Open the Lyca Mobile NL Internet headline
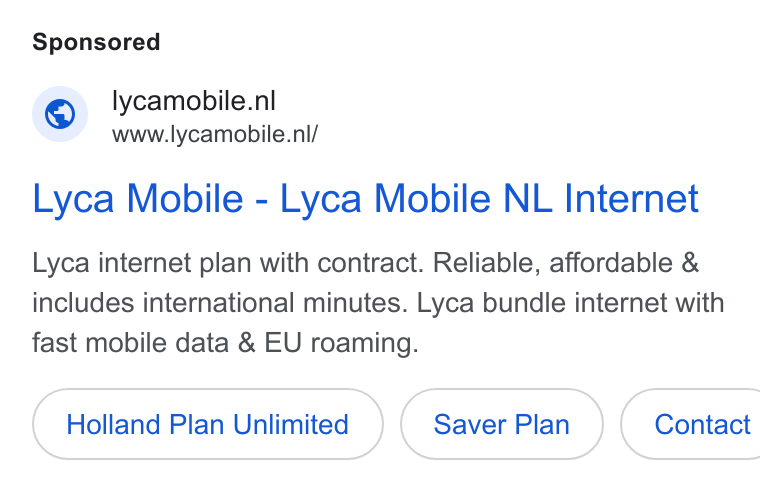760x492 pixels. tap(365, 199)
